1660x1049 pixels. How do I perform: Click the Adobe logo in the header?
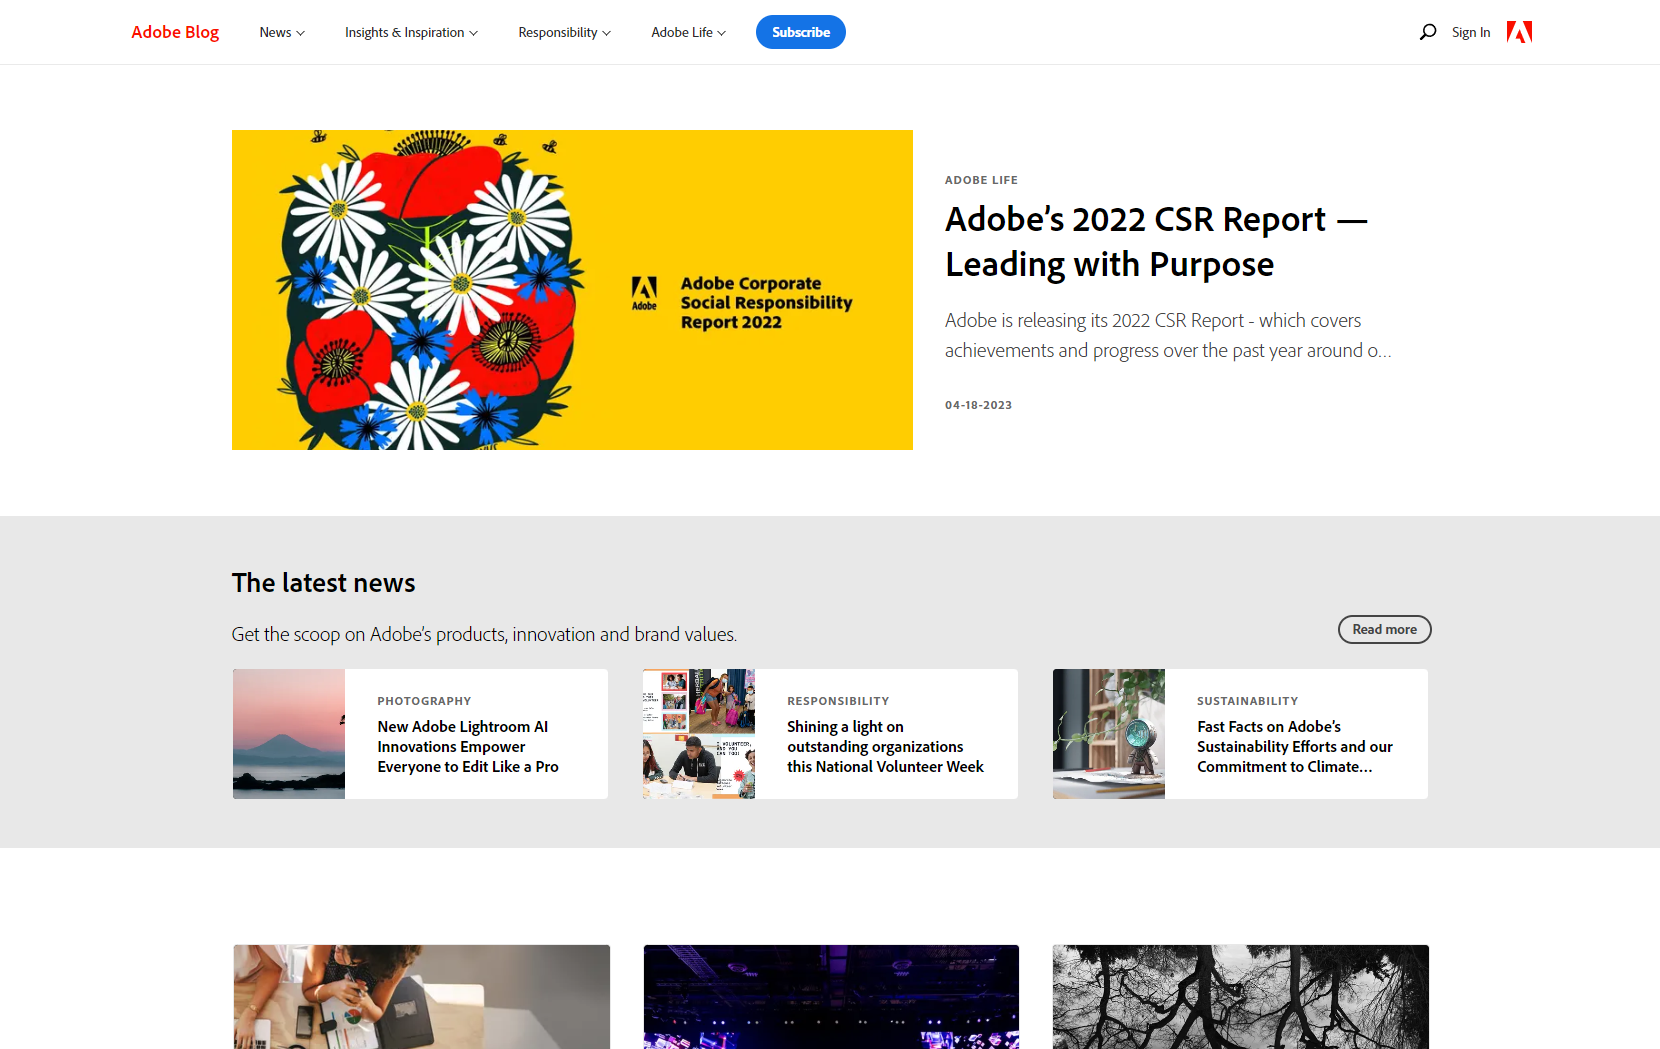tap(1519, 31)
